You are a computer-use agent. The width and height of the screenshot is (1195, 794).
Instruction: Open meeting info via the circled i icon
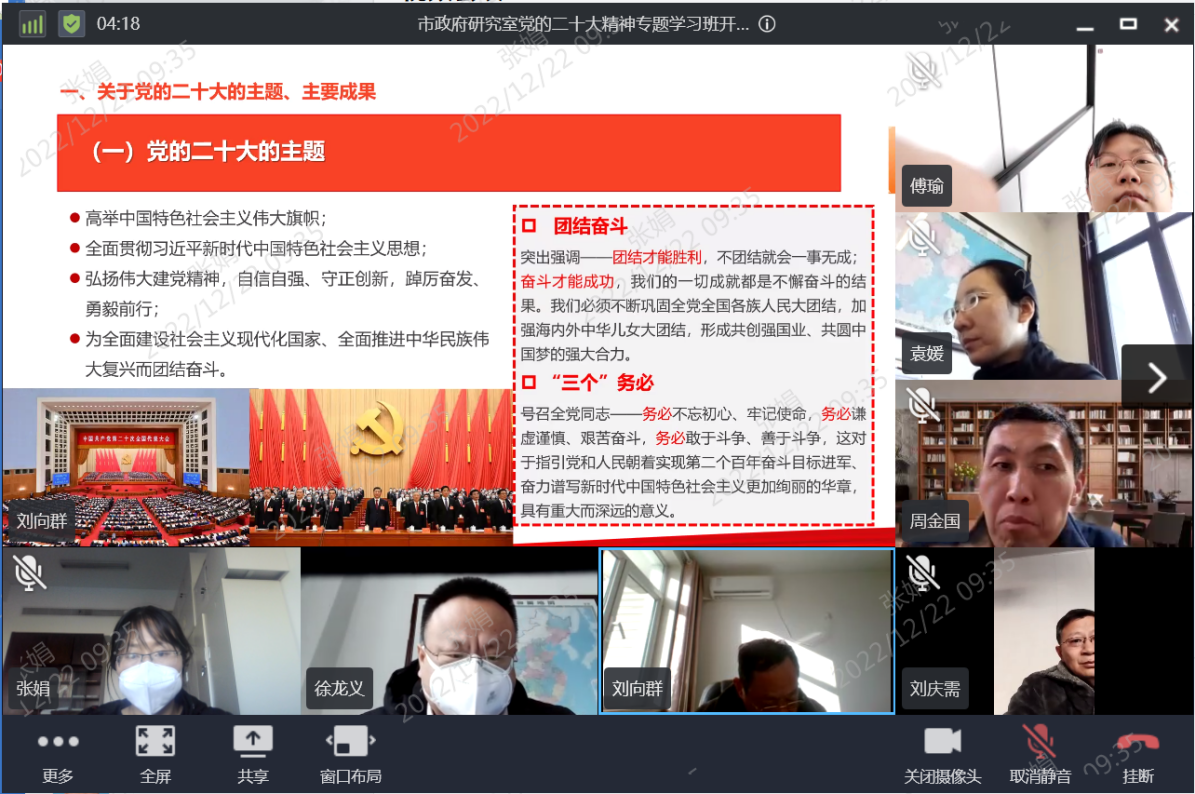(x=767, y=24)
